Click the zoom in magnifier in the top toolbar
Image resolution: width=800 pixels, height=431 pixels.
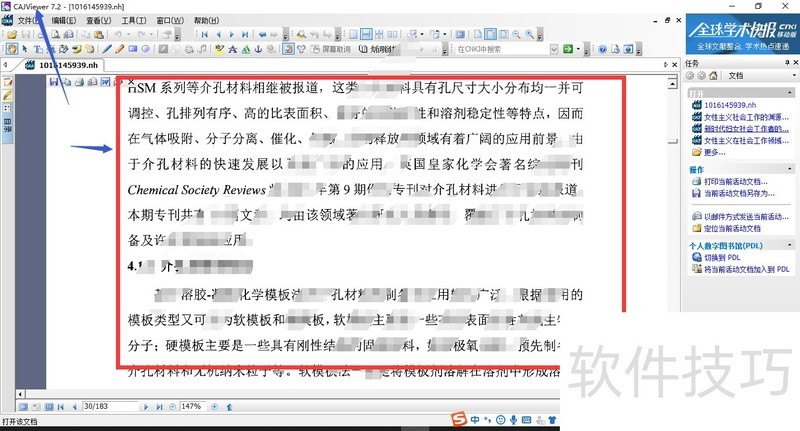click(x=530, y=35)
